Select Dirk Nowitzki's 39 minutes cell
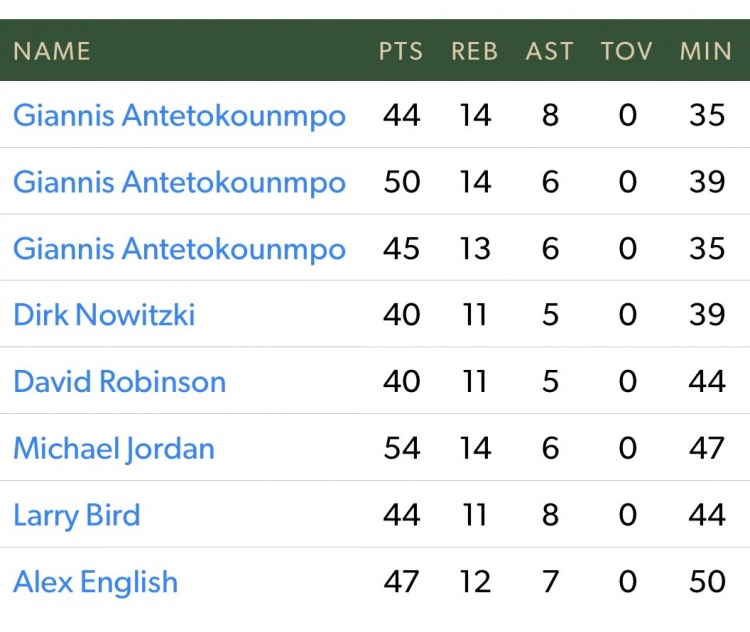The width and height of the screenshot is (750, 632). (x=706, y=315)
